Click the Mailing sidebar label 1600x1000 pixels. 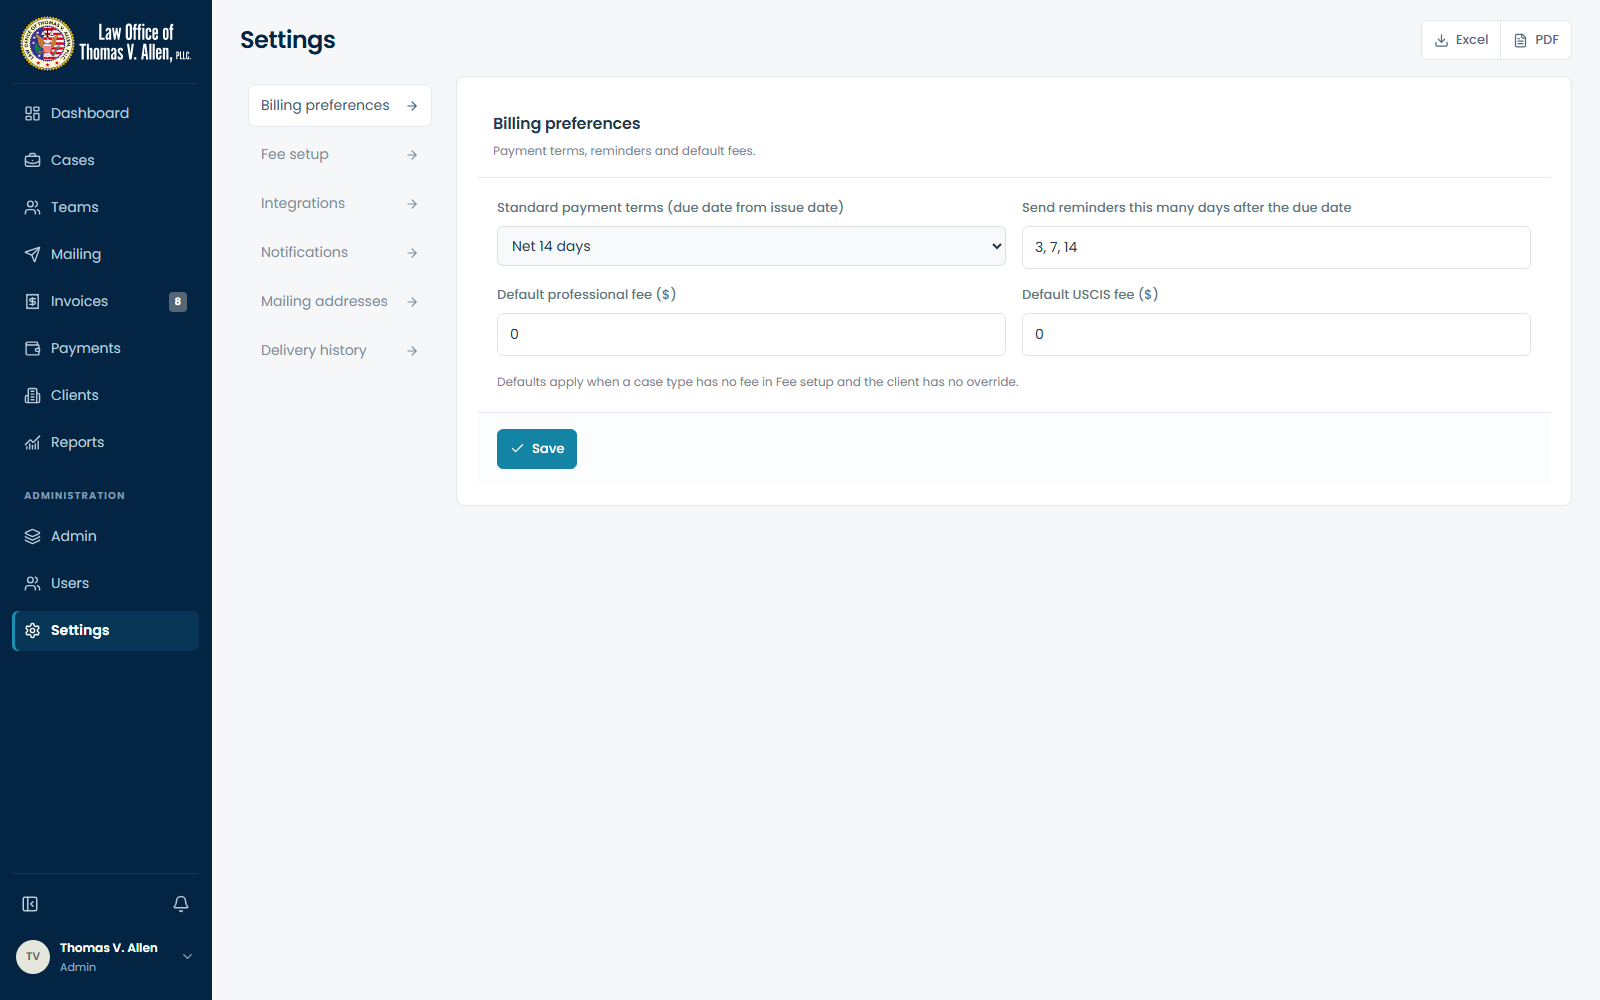point(76,254)
